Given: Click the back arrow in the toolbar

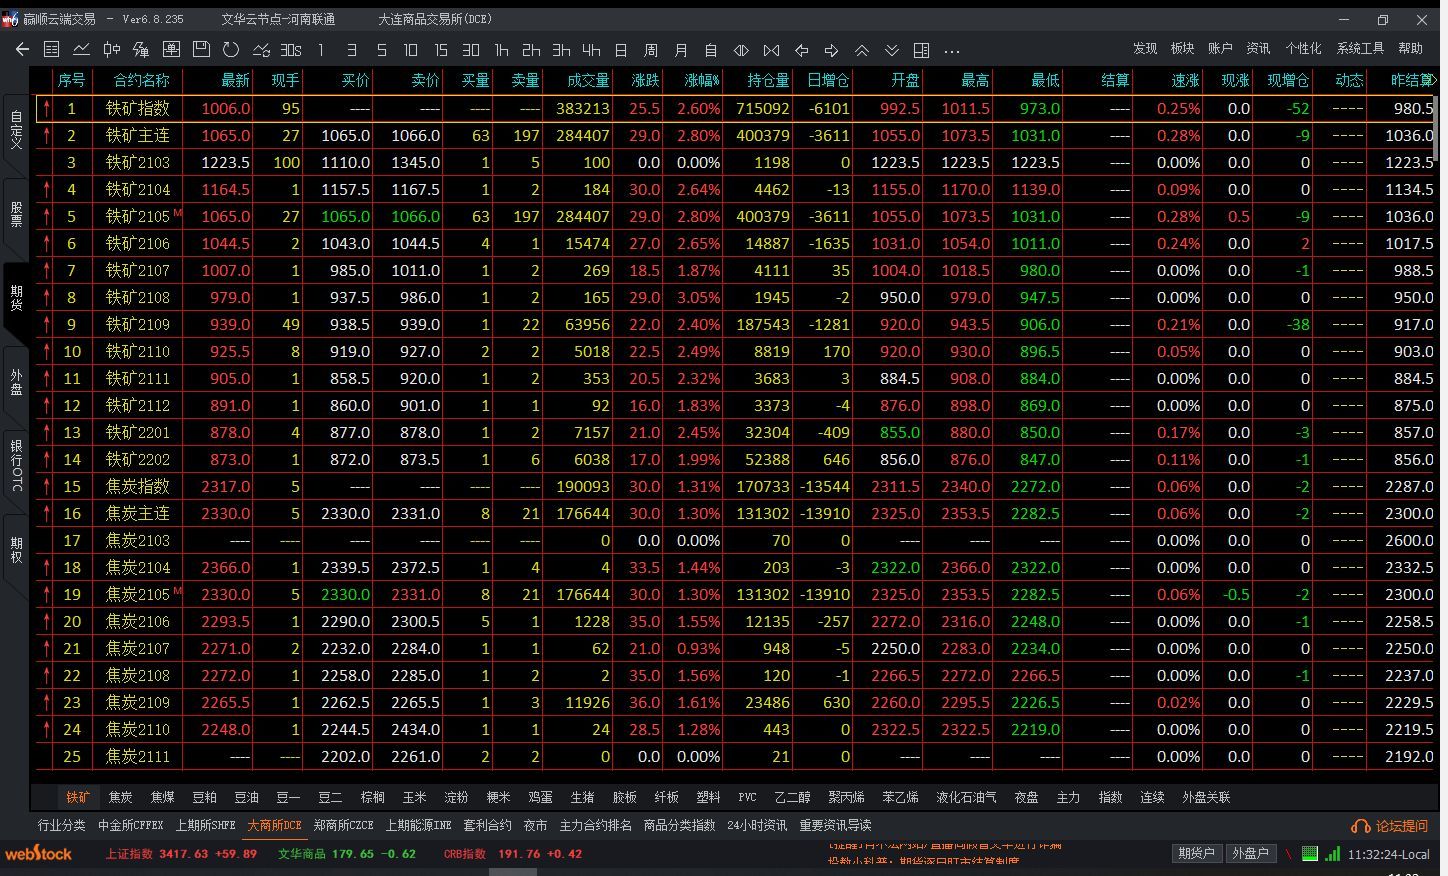Looking at the screenshot, I should [x=22, y=49].
